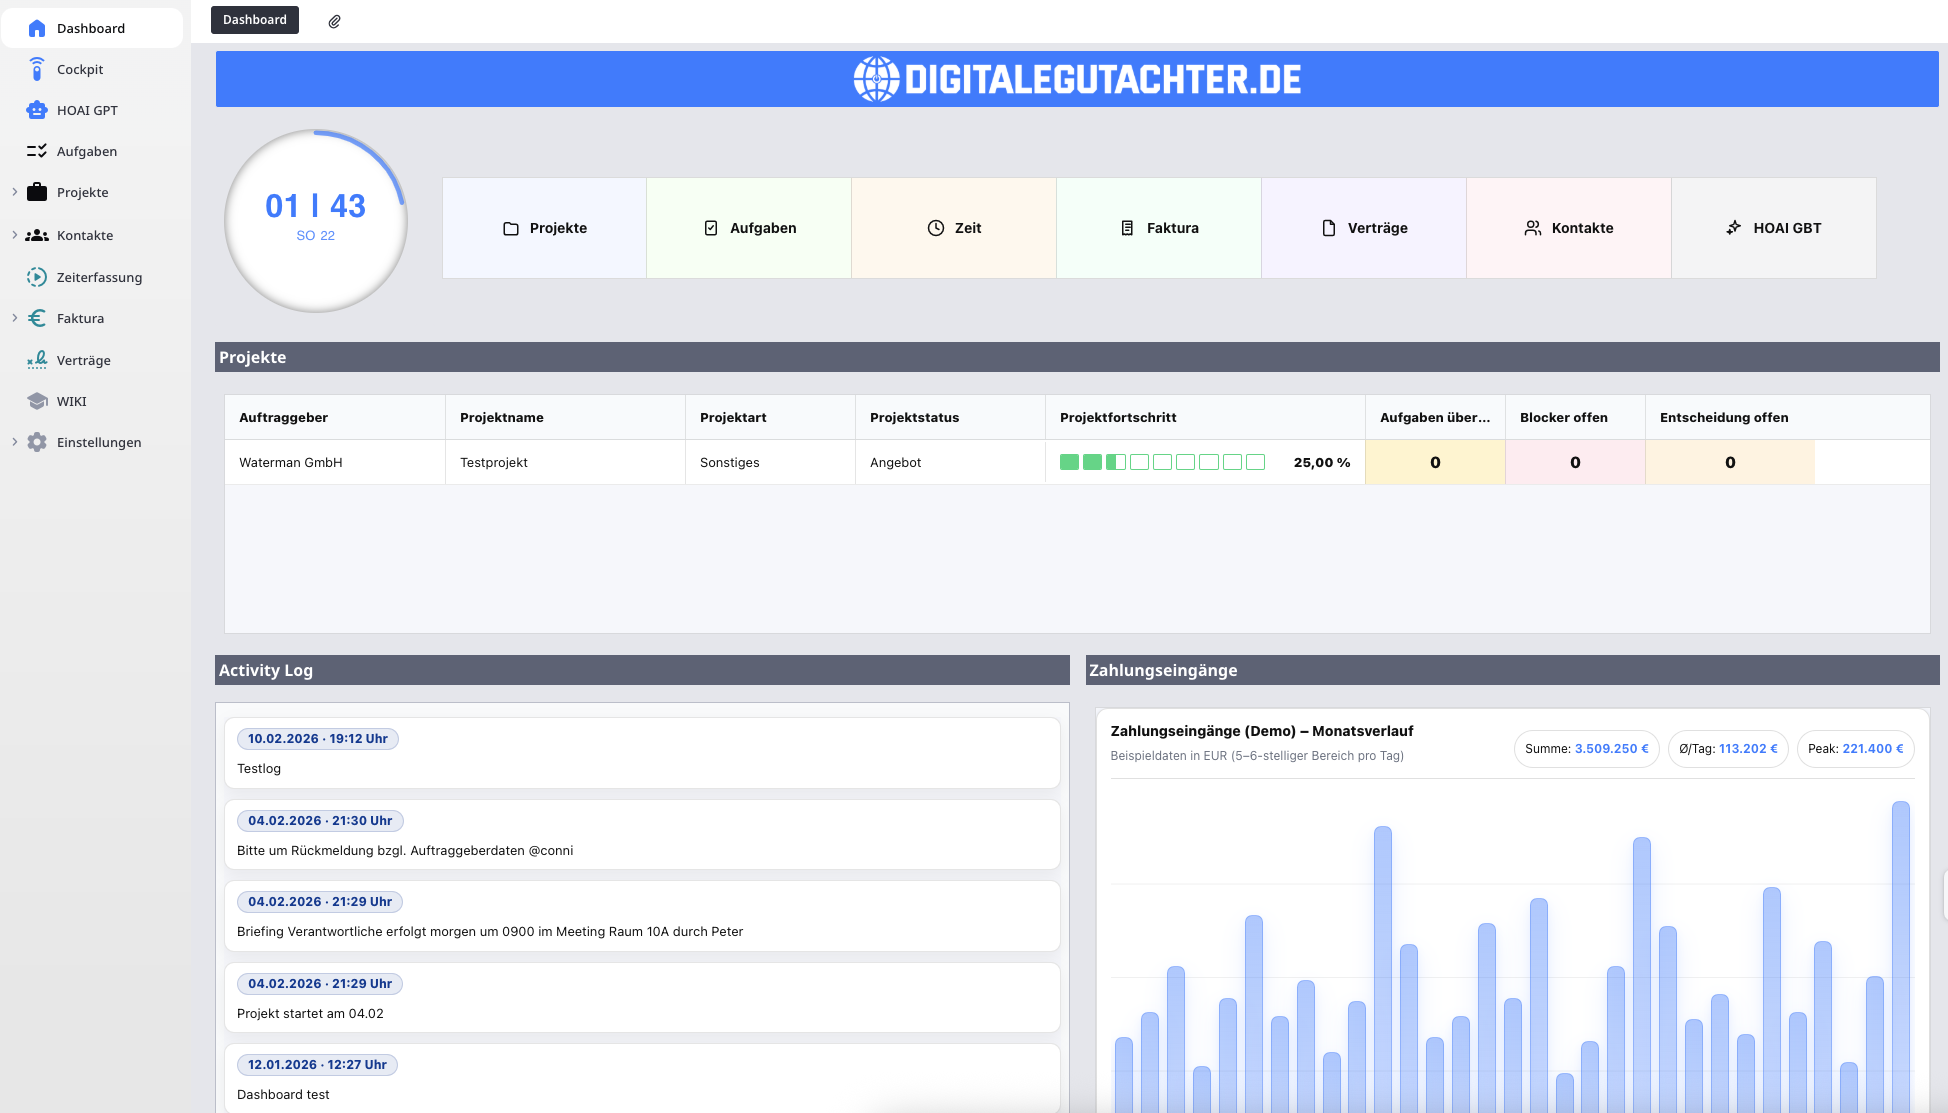Click the checkbox icon on Aufgaben tile
Screen dimensions: 1948x1113
[711, 228]
